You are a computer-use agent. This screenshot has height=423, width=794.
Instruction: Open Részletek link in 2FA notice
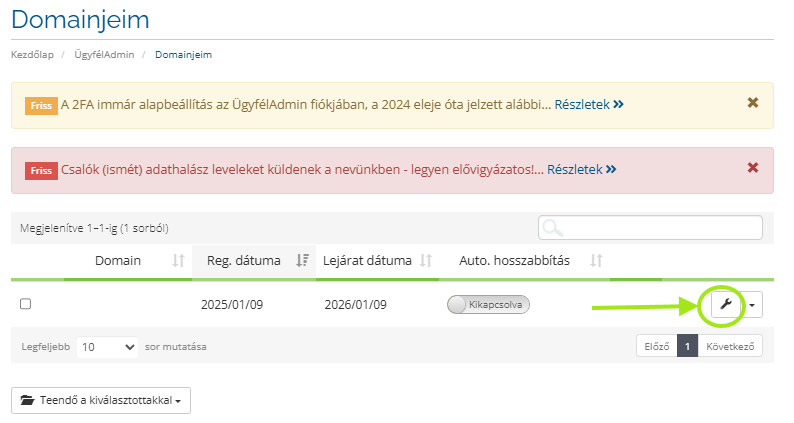[x=589, y=104]
